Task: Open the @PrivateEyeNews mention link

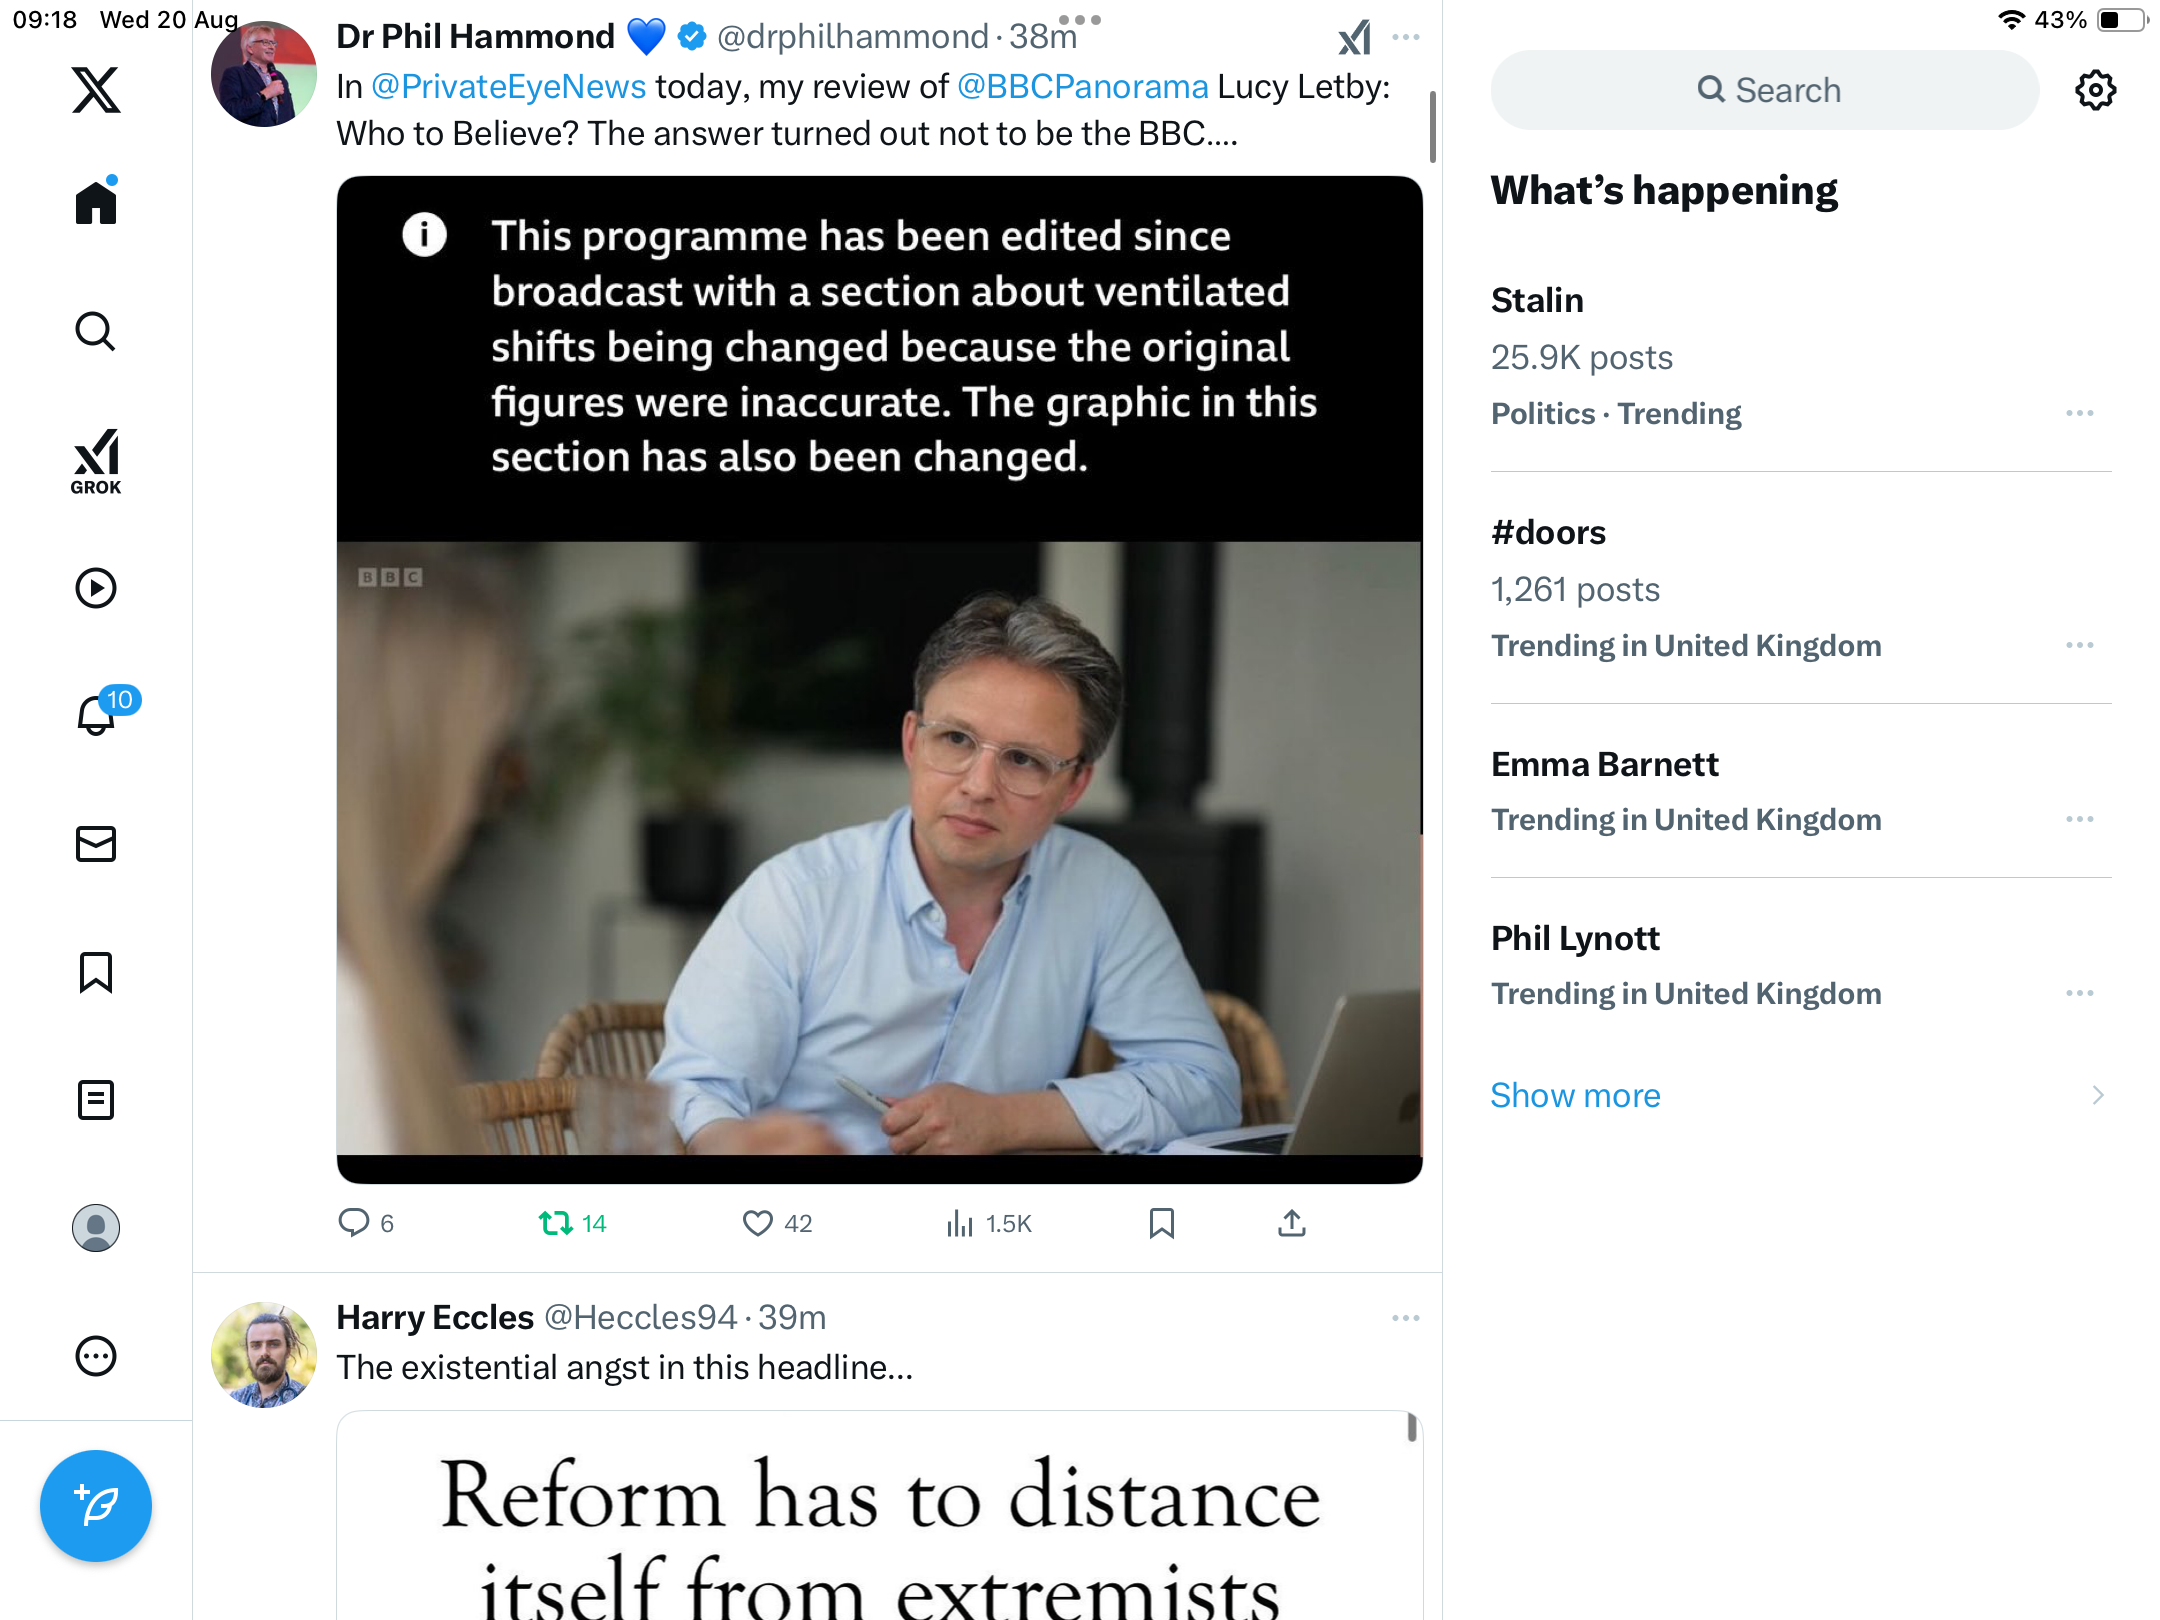Action: click(508, 87)
